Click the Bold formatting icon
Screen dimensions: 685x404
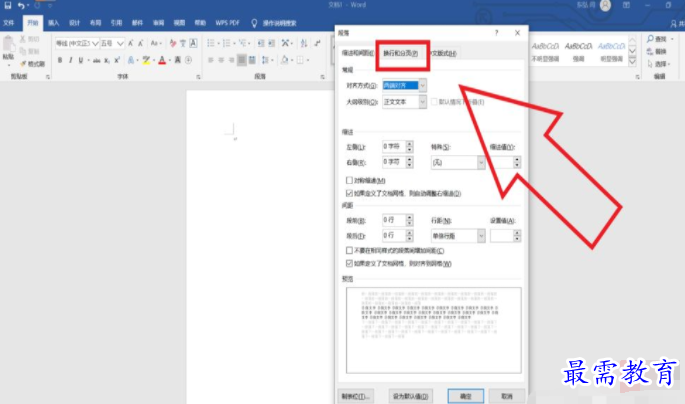click(x=60, y=60)
